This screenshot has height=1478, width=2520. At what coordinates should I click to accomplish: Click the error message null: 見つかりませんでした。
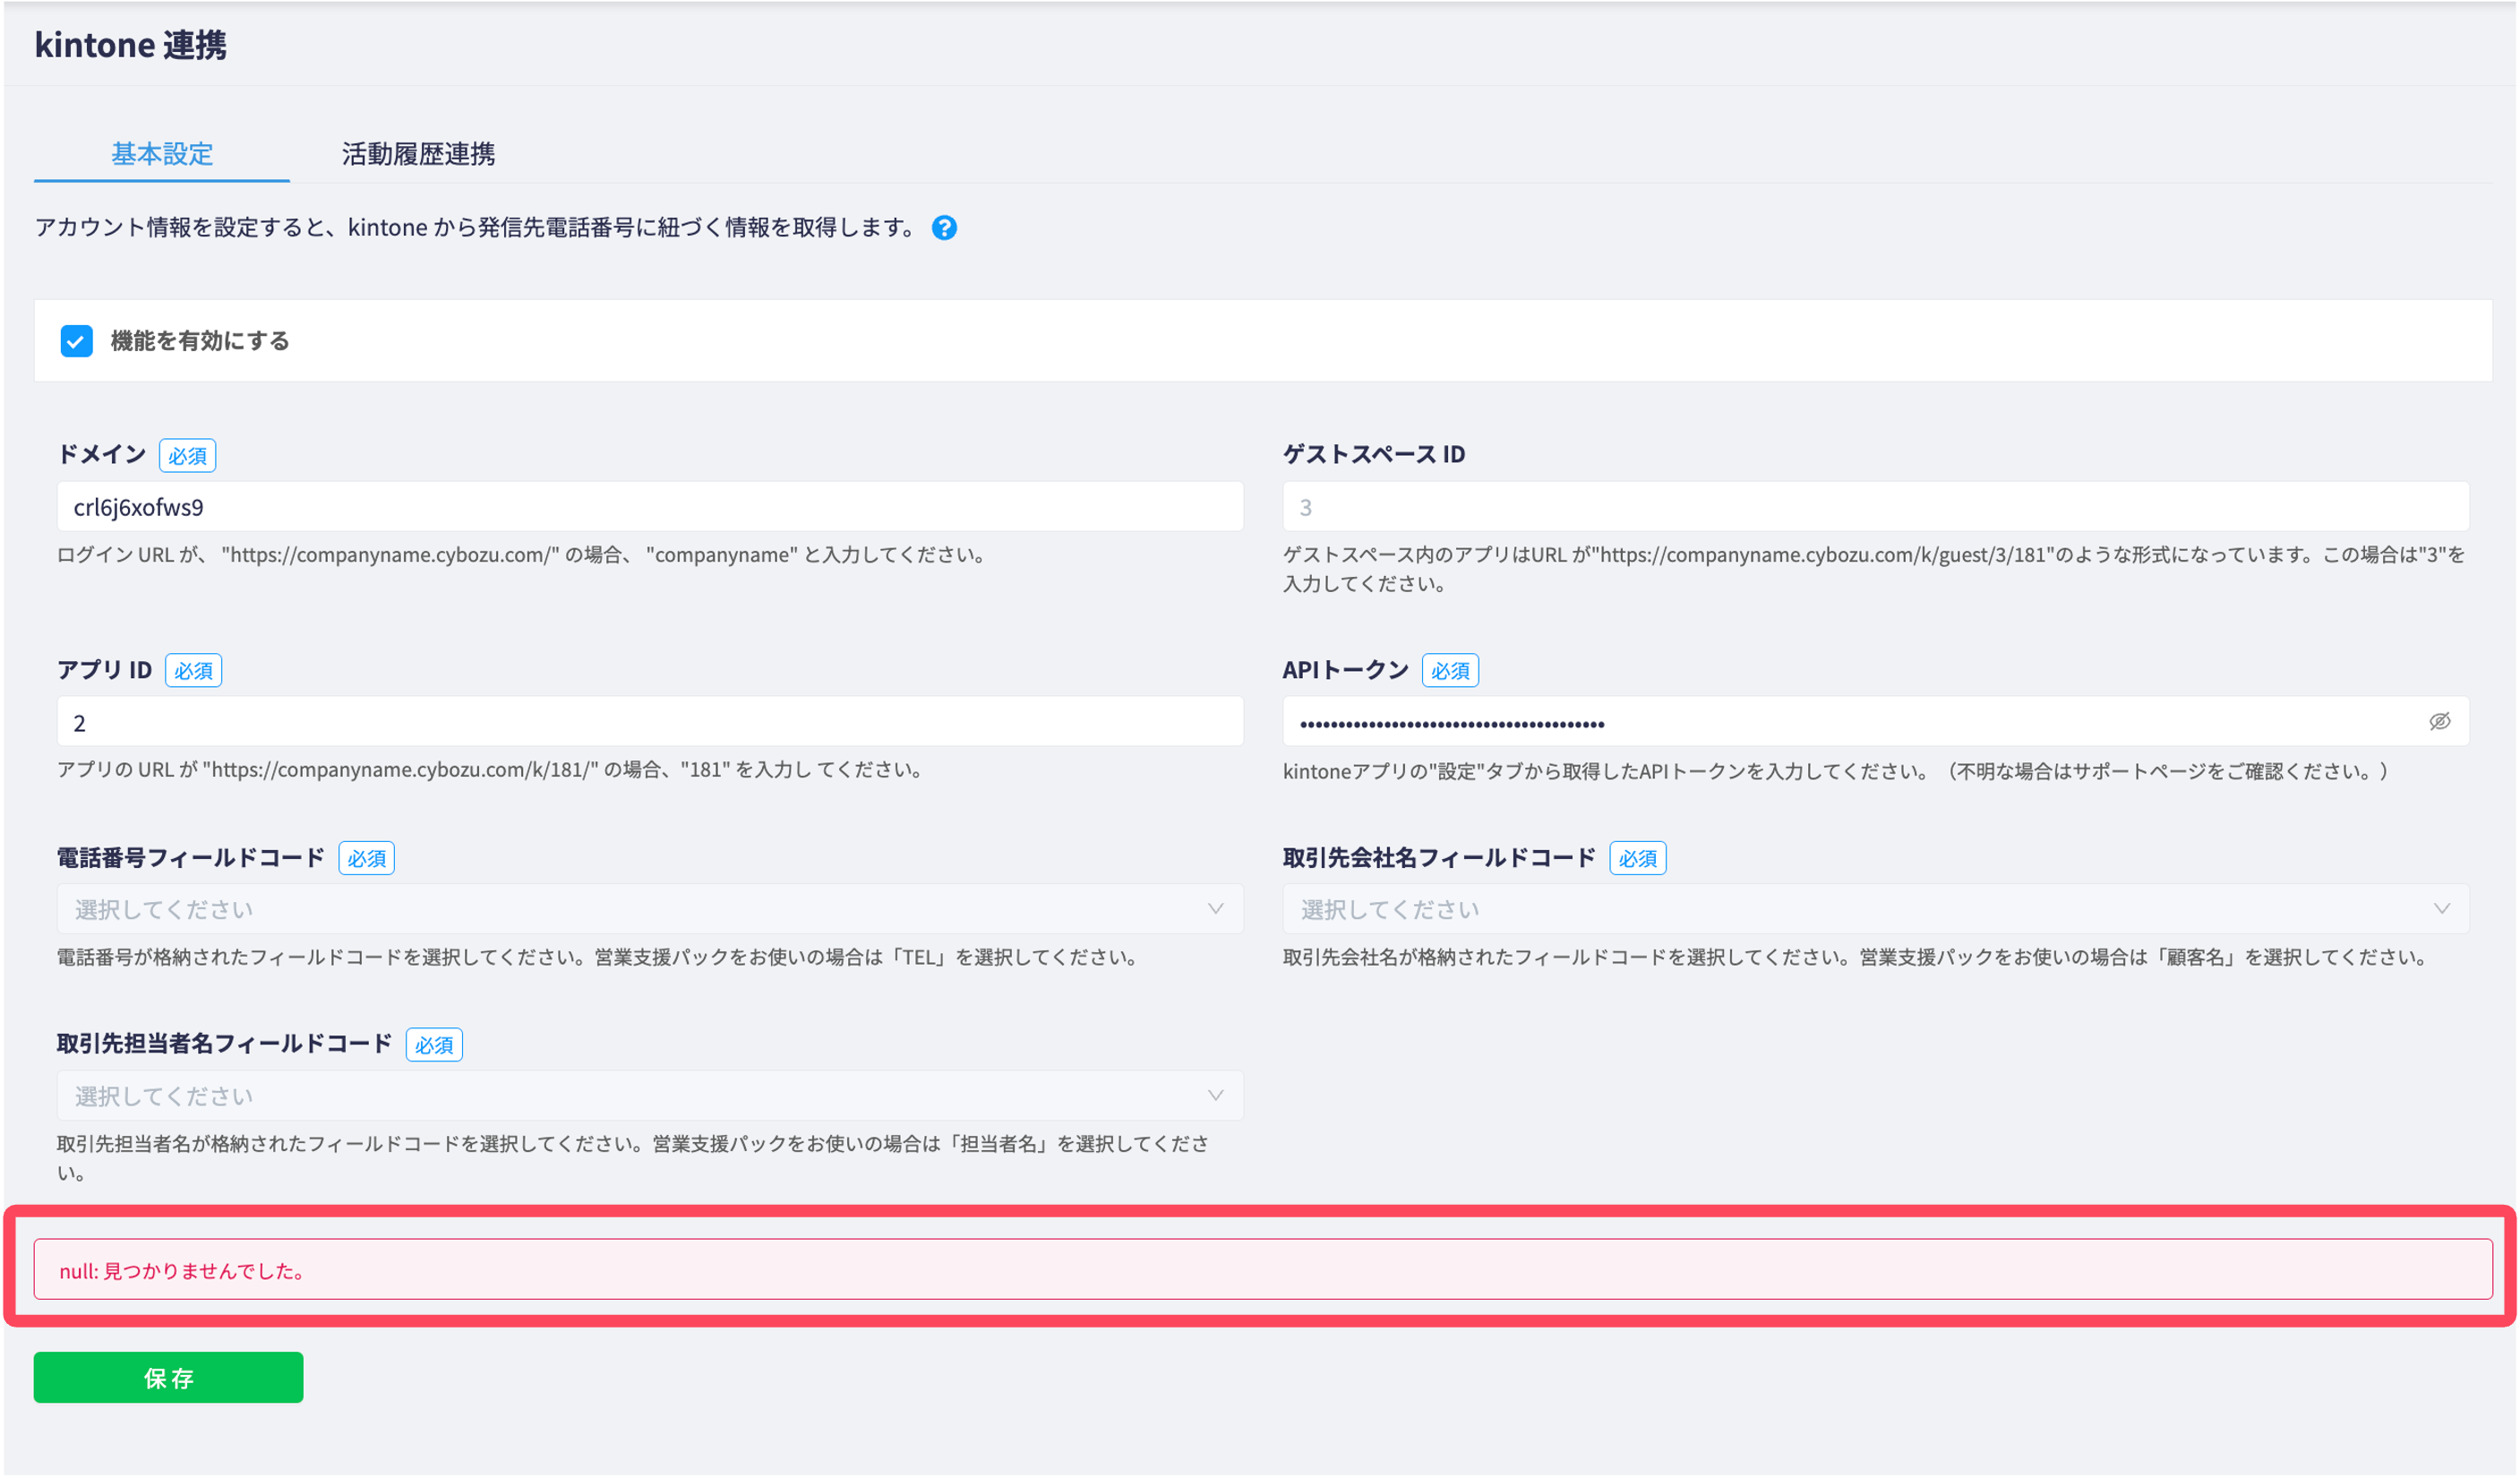tap(1263, 1270)
